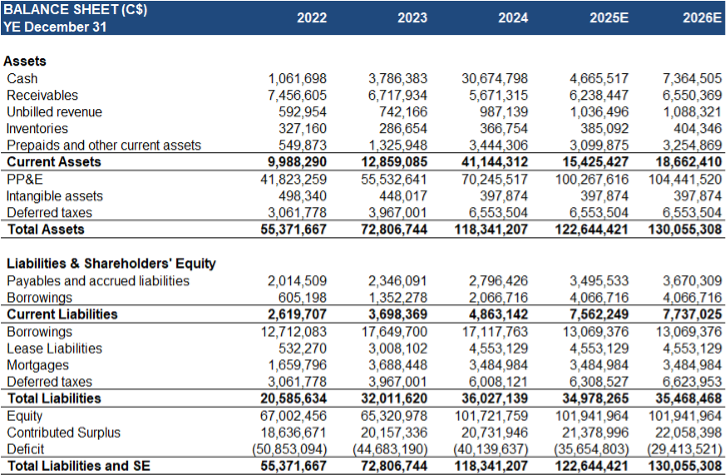Click the Contributed Surplus row label
The height and width of the screenshot is (476, 726).
pos(63,433)
